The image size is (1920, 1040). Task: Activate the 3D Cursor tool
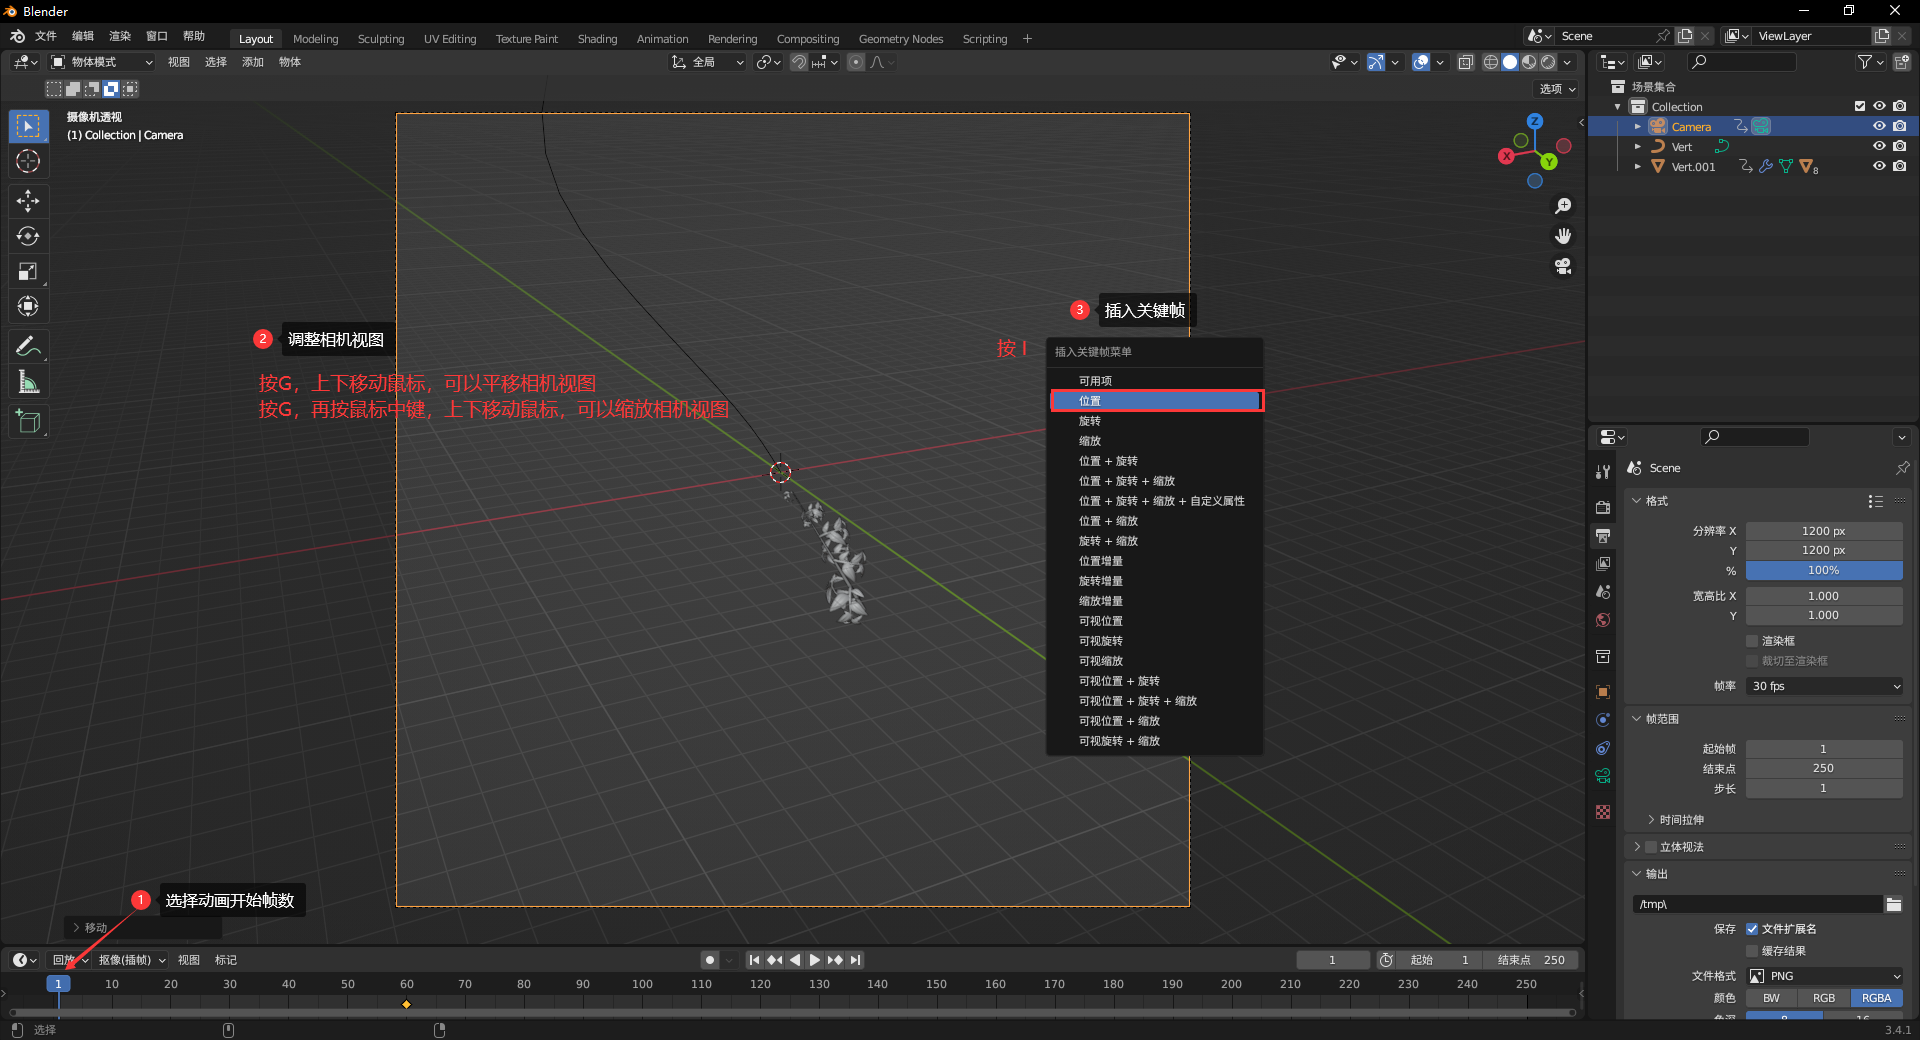point(28,161)
